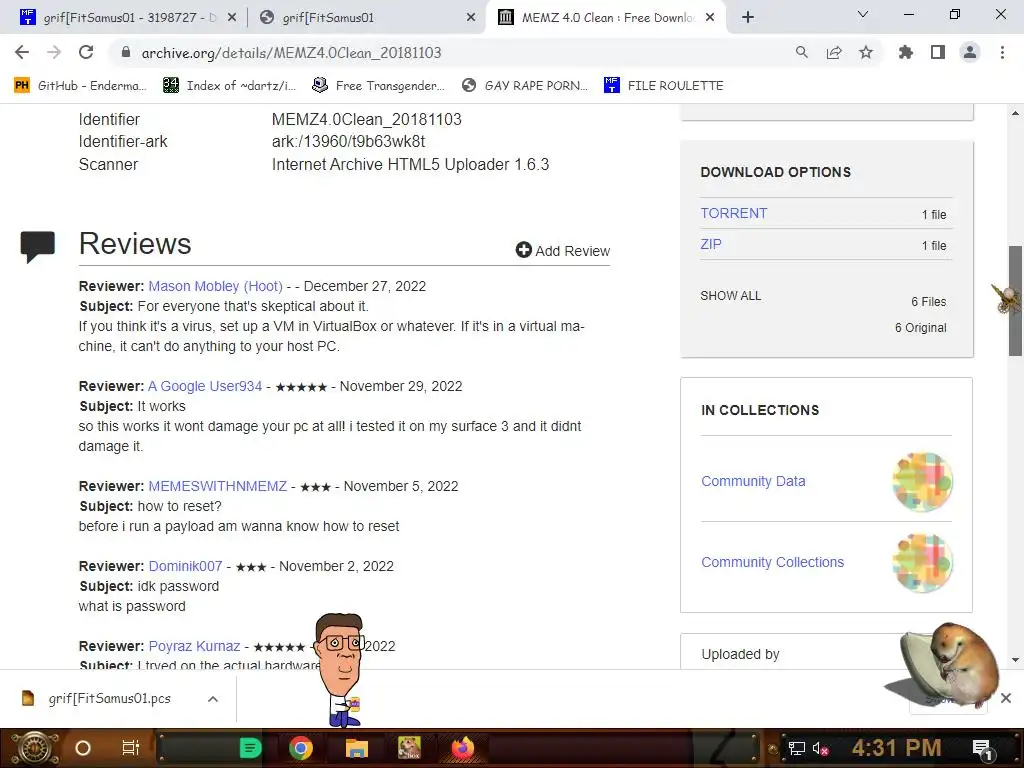Screen dimensions: 1024x768
Task: Open the Extensions puzzle icon
Action: [x=906, y=52]
